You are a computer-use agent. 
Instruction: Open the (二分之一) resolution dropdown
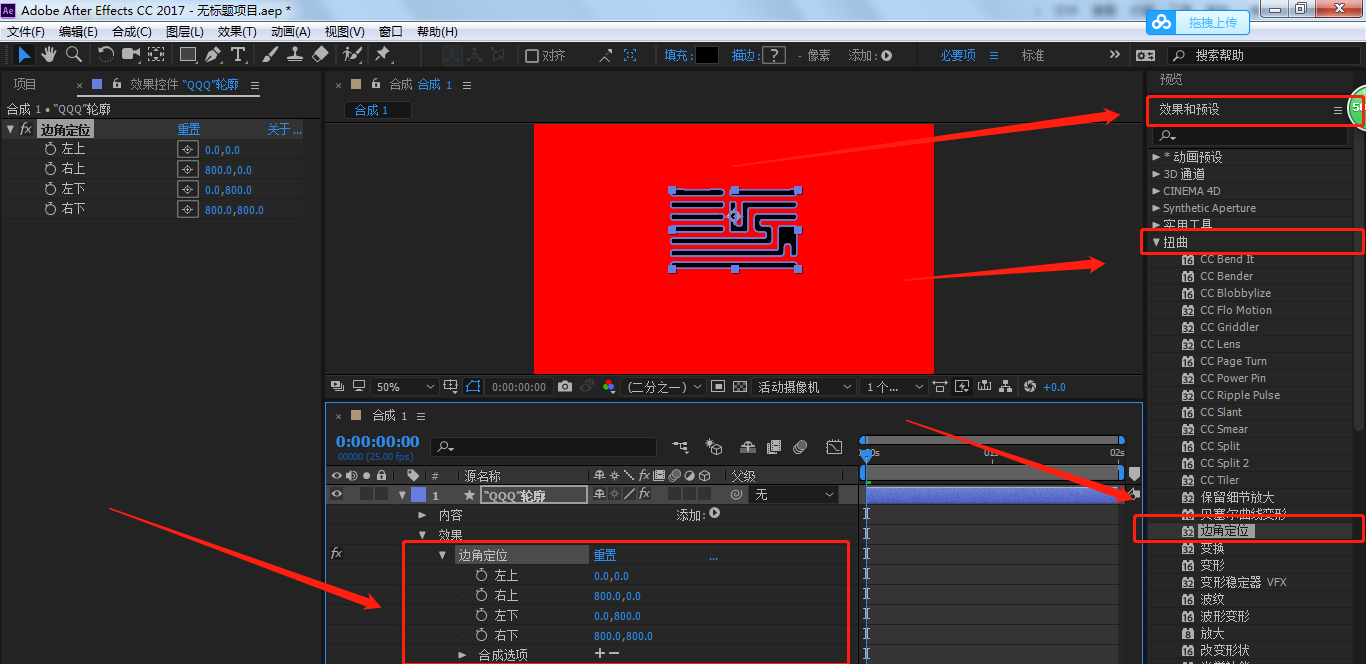click(x=663, y=387)
